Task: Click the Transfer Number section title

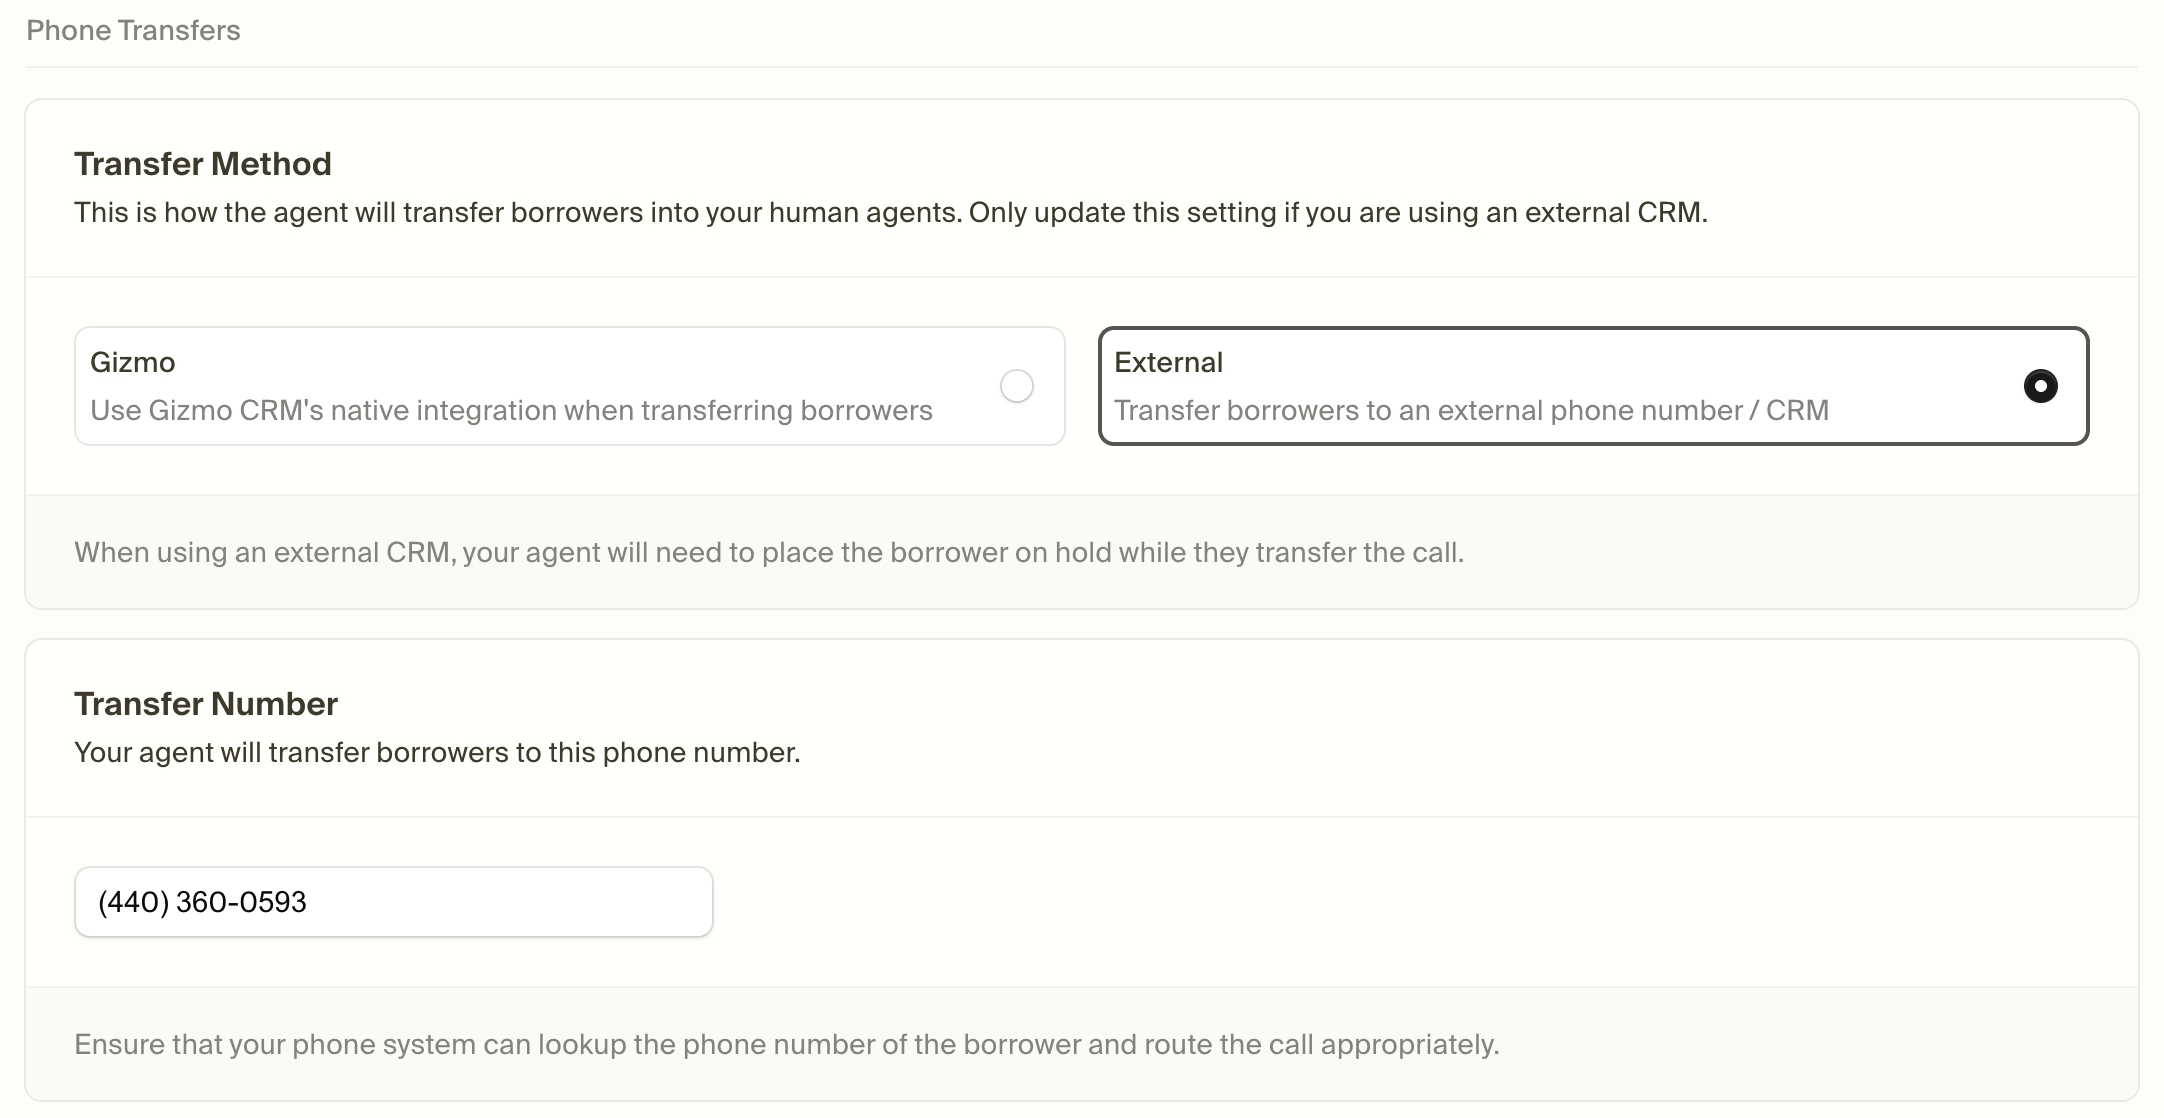Action: click(205, 703)
